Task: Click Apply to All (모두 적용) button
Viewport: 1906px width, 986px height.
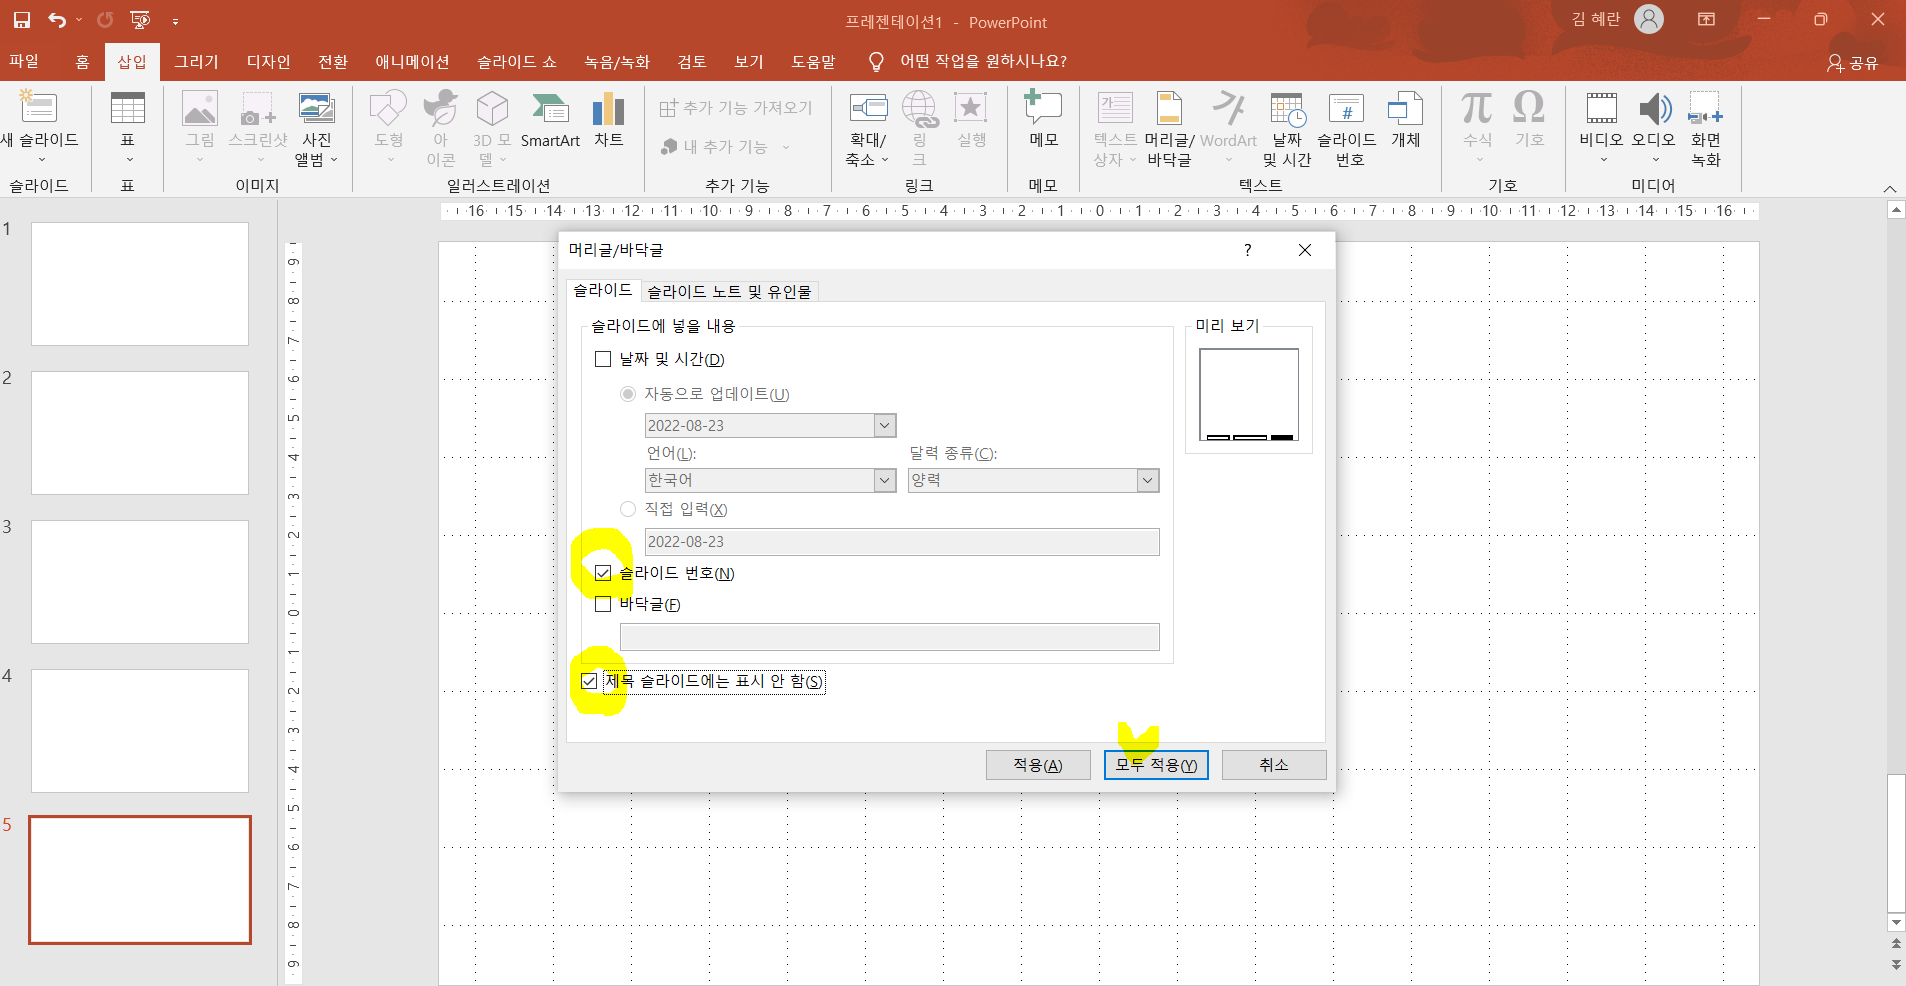Action: [1156, 765]
